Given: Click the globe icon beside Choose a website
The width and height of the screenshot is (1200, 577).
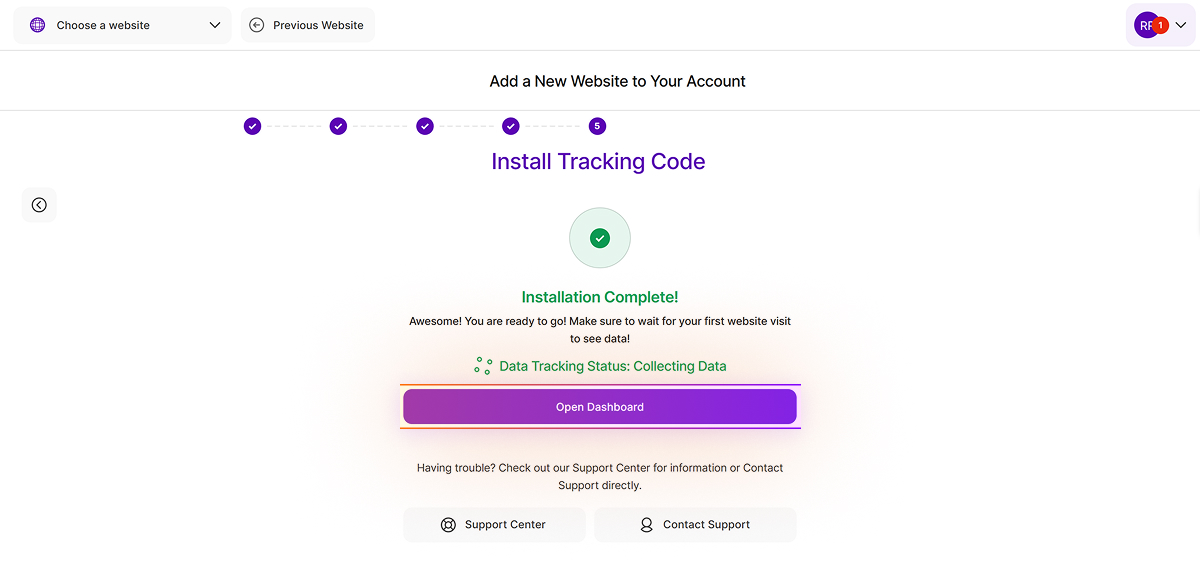Looking at the screenshot, I should (x=38, y=25).
